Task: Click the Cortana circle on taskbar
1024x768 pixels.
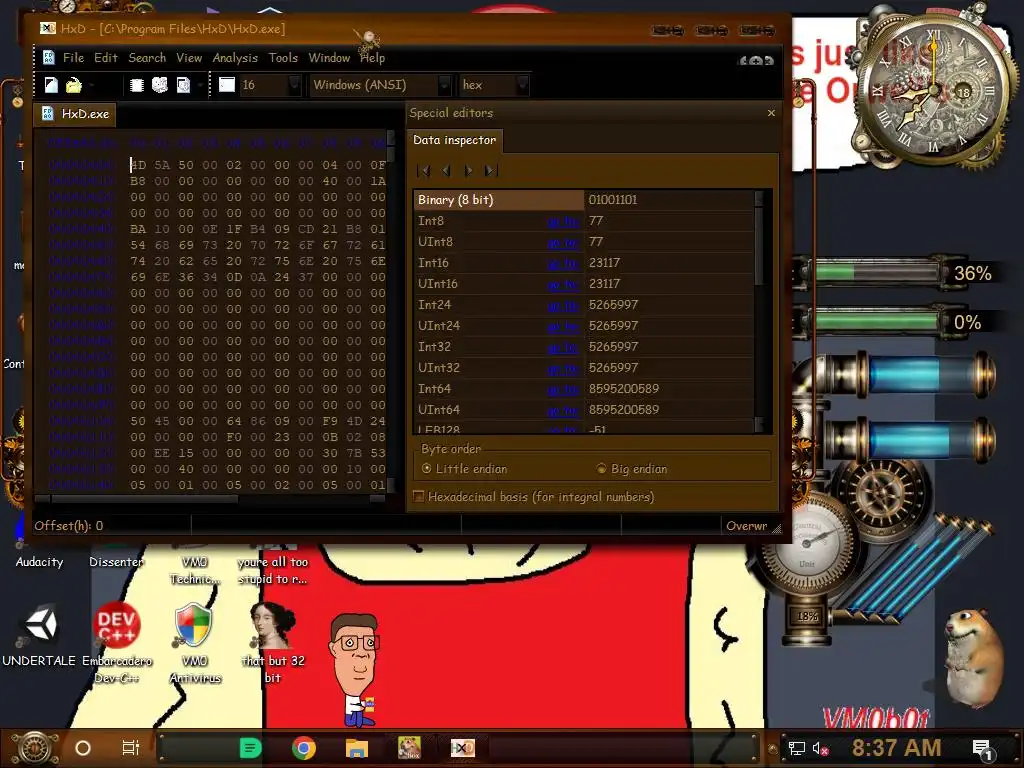Action: coord(83,748)
